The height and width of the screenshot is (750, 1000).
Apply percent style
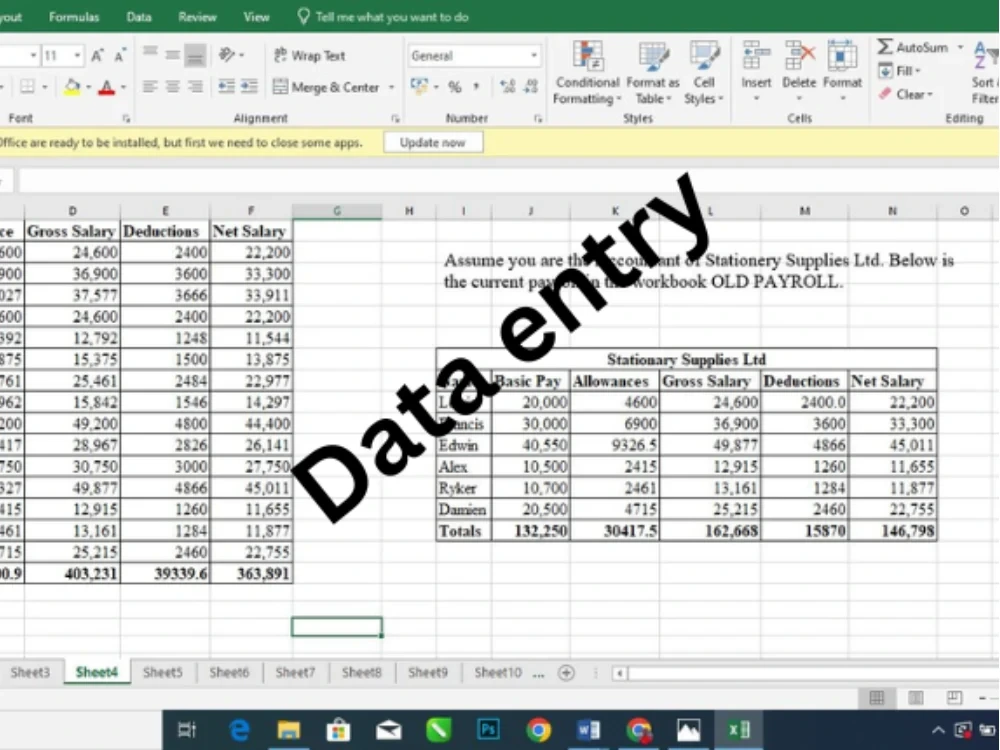pyautogui.click(x=455, y=87)
